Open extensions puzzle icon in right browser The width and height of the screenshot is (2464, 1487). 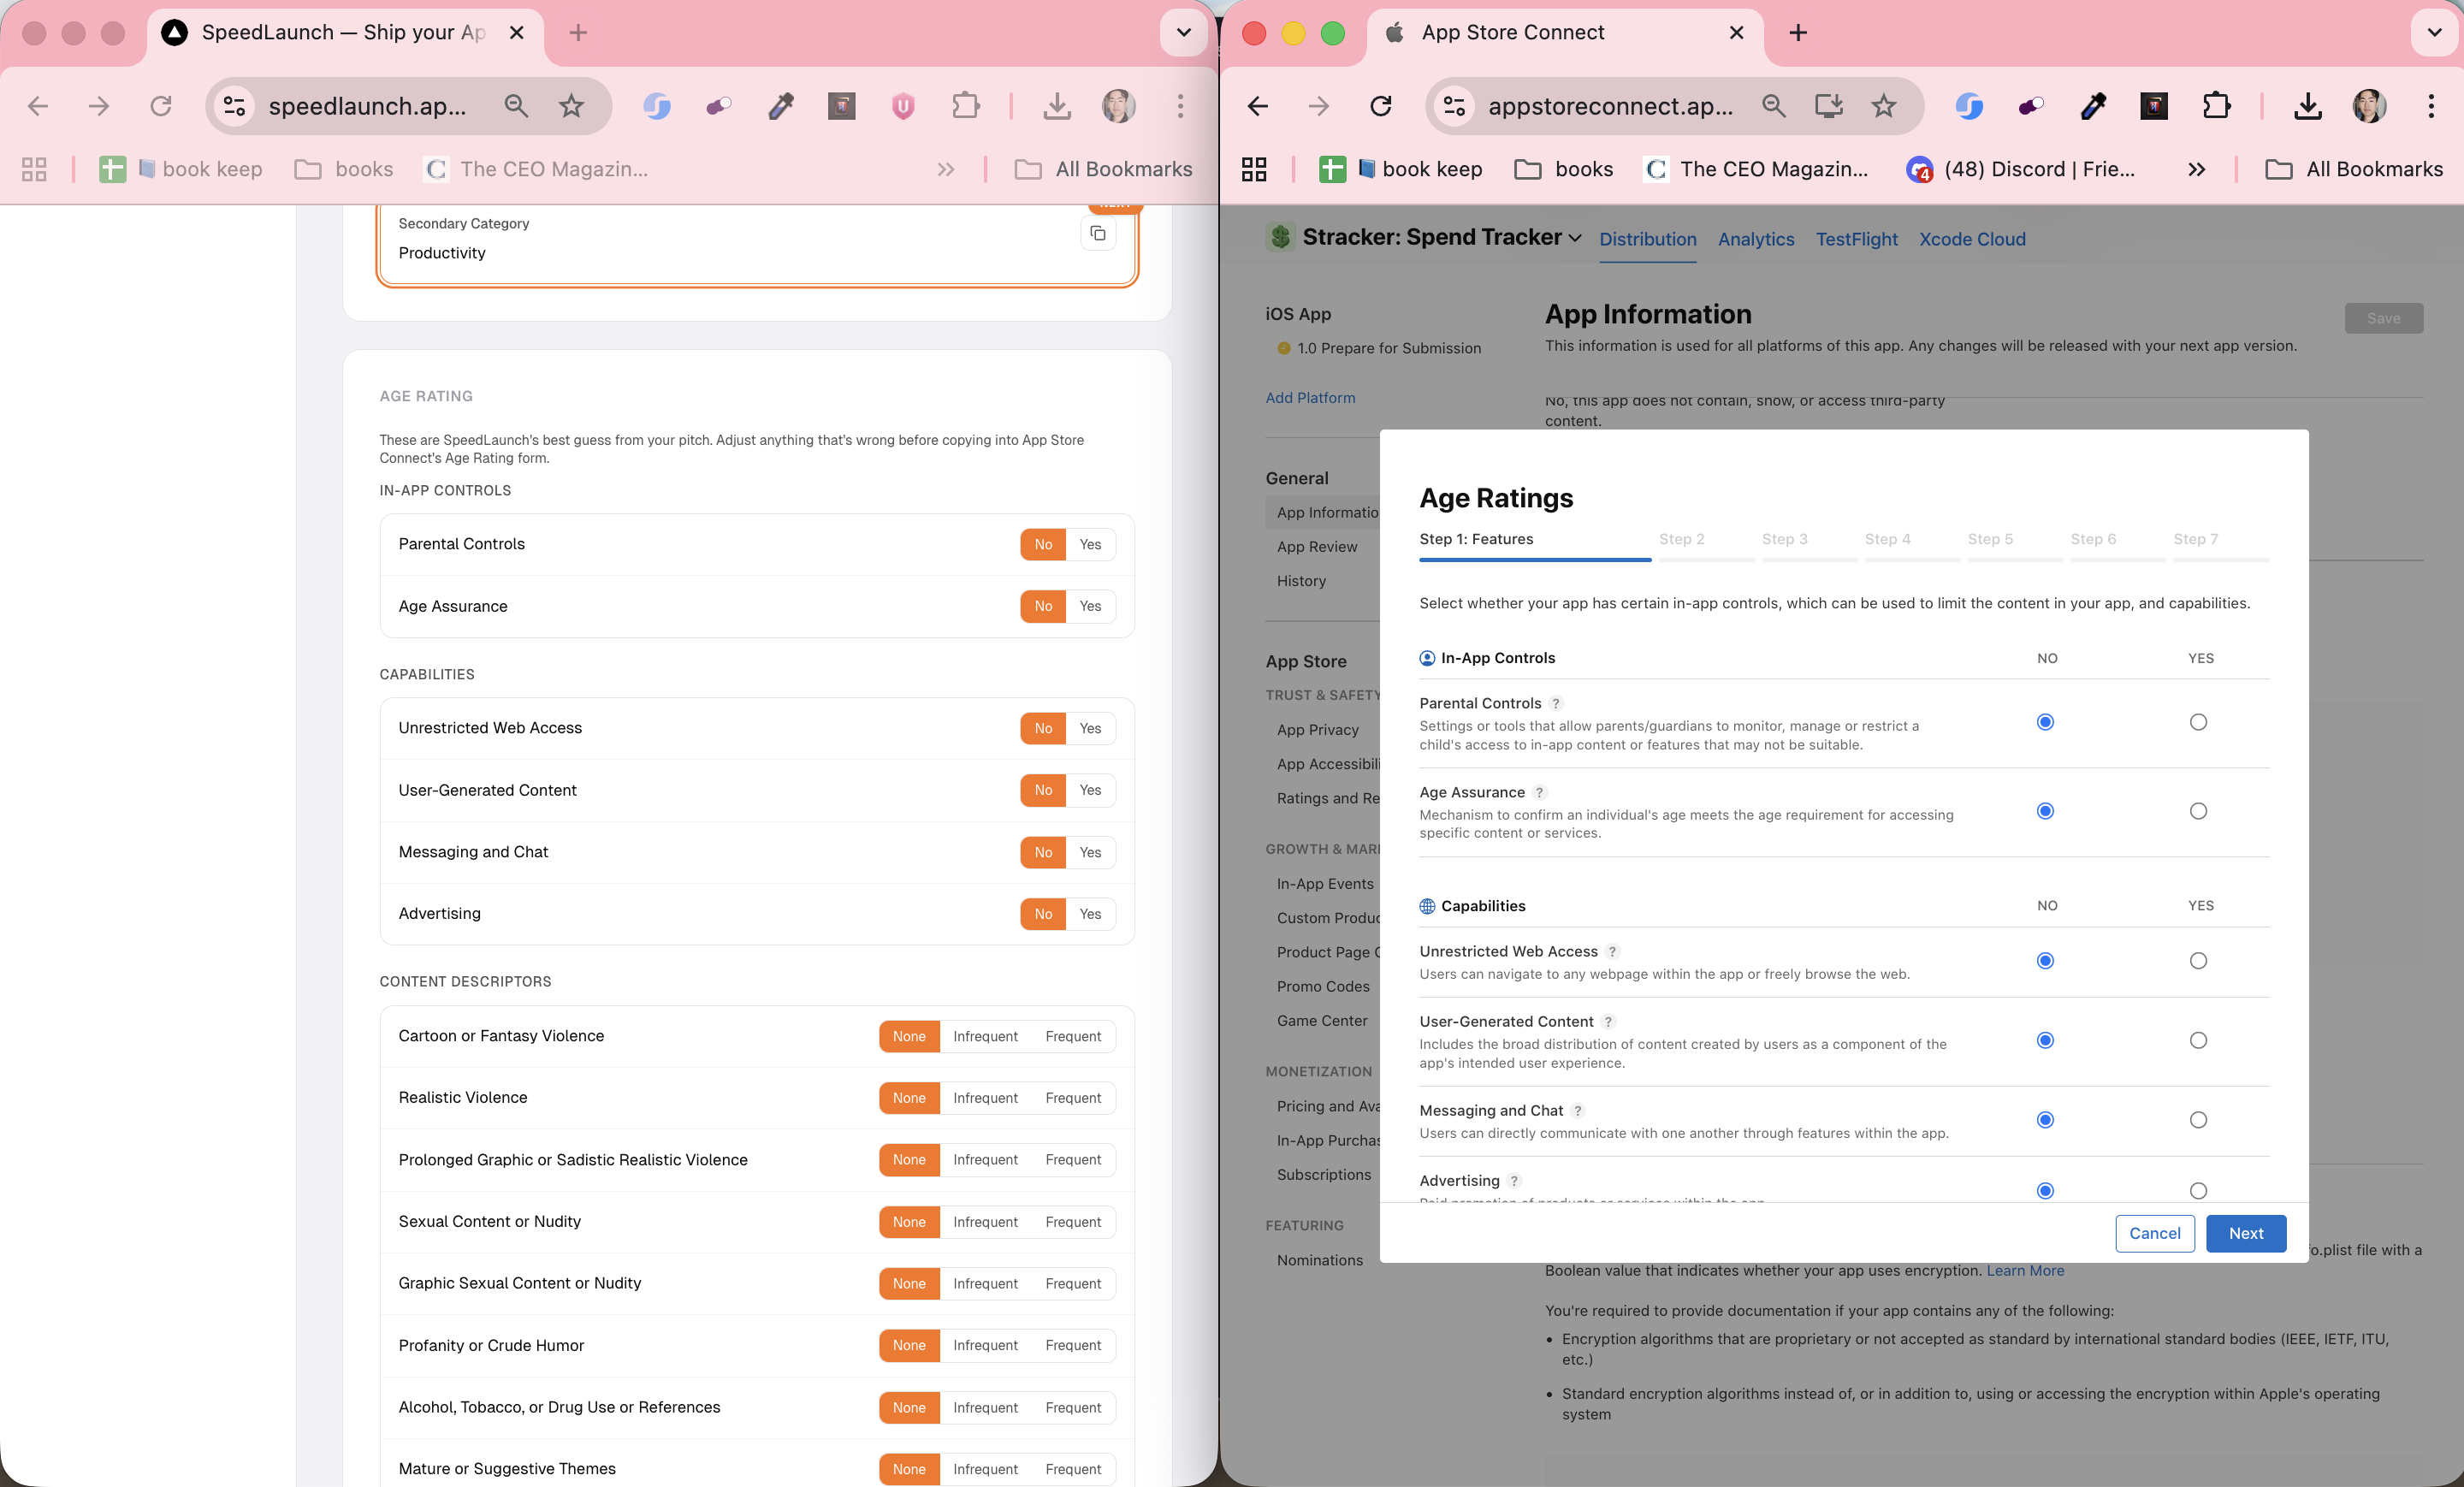tap(2216, 106)
